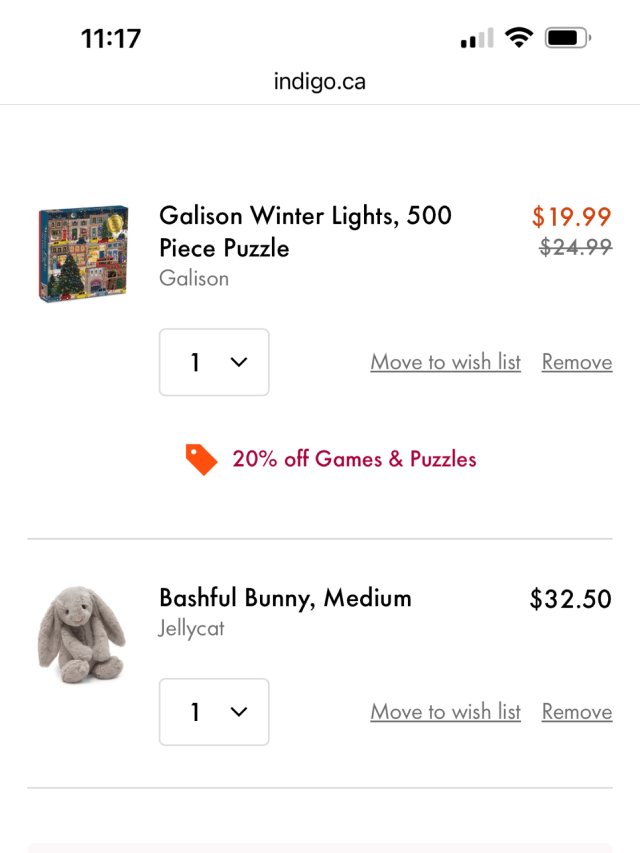Tap the battery indicator icon
The image size is (640, 853).
coord(567,38)
